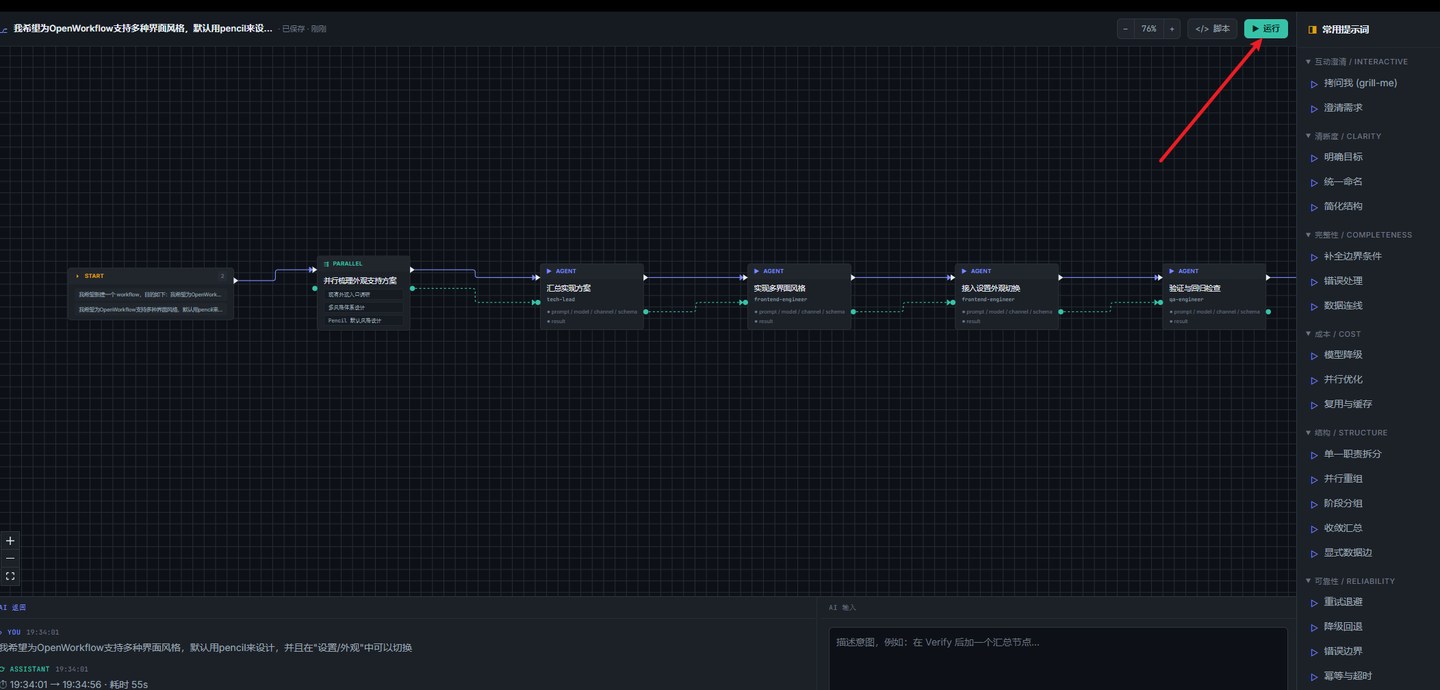The width and height of the screenshot is (1440, 690).
Task: Click play icon beside 模型降级
Action: (1315, 356)
